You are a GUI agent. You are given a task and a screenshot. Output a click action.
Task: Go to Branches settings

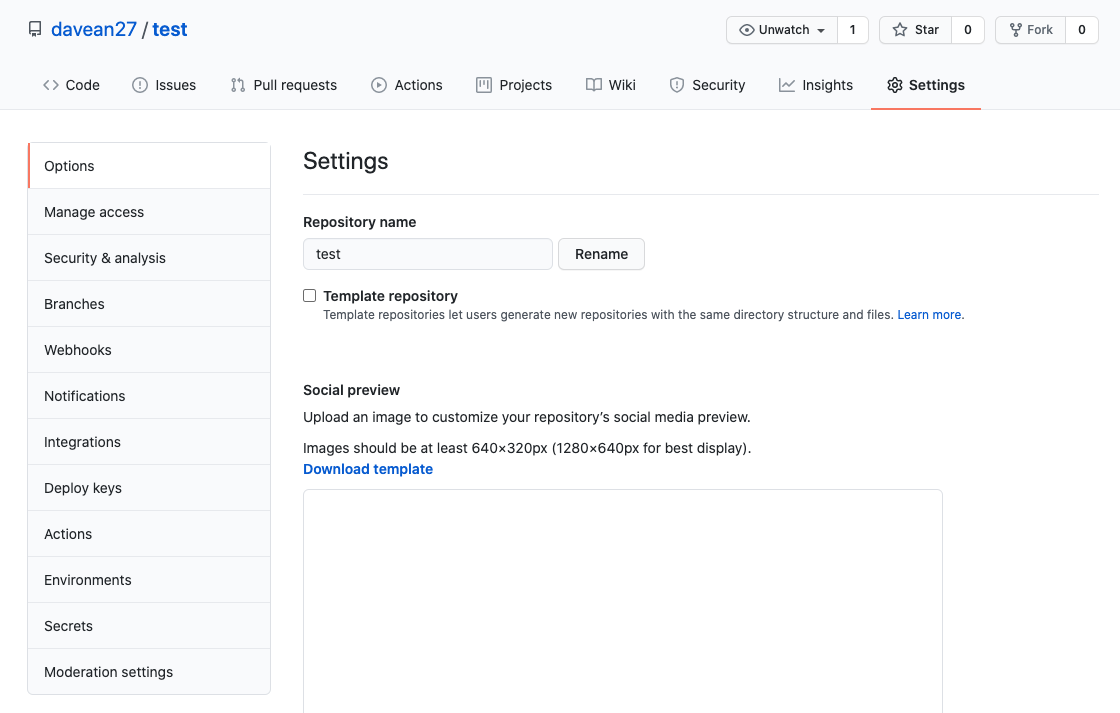(149, 304)
